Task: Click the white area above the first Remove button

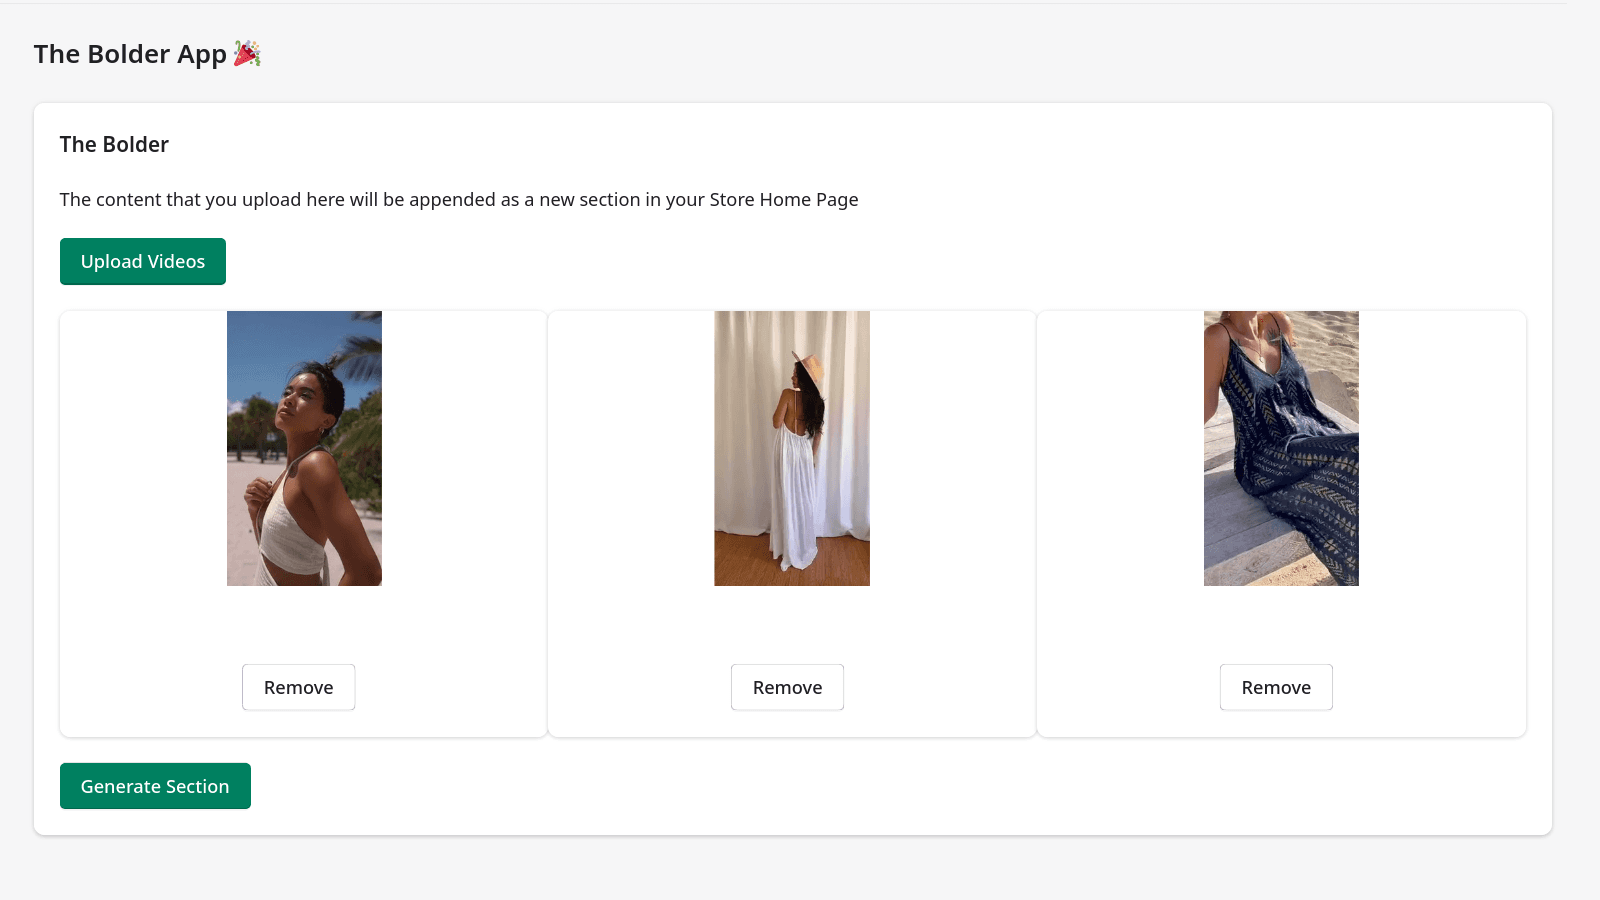Action: [298, 625]
